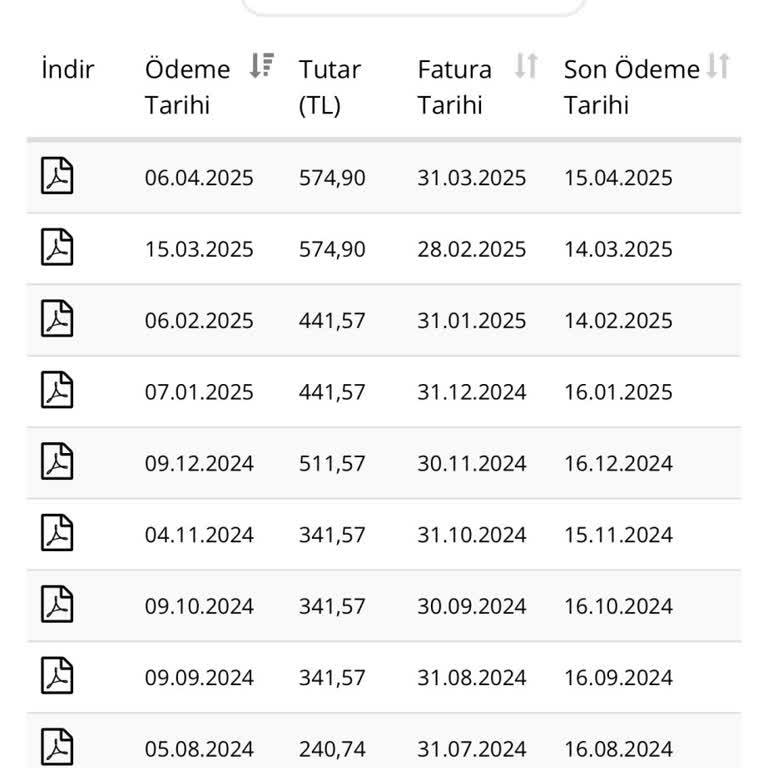This screenshot has height=768, width=768.
Task: Select the 341,57 amount beside 09.09.2024
Action: click(x=332, y=678)
